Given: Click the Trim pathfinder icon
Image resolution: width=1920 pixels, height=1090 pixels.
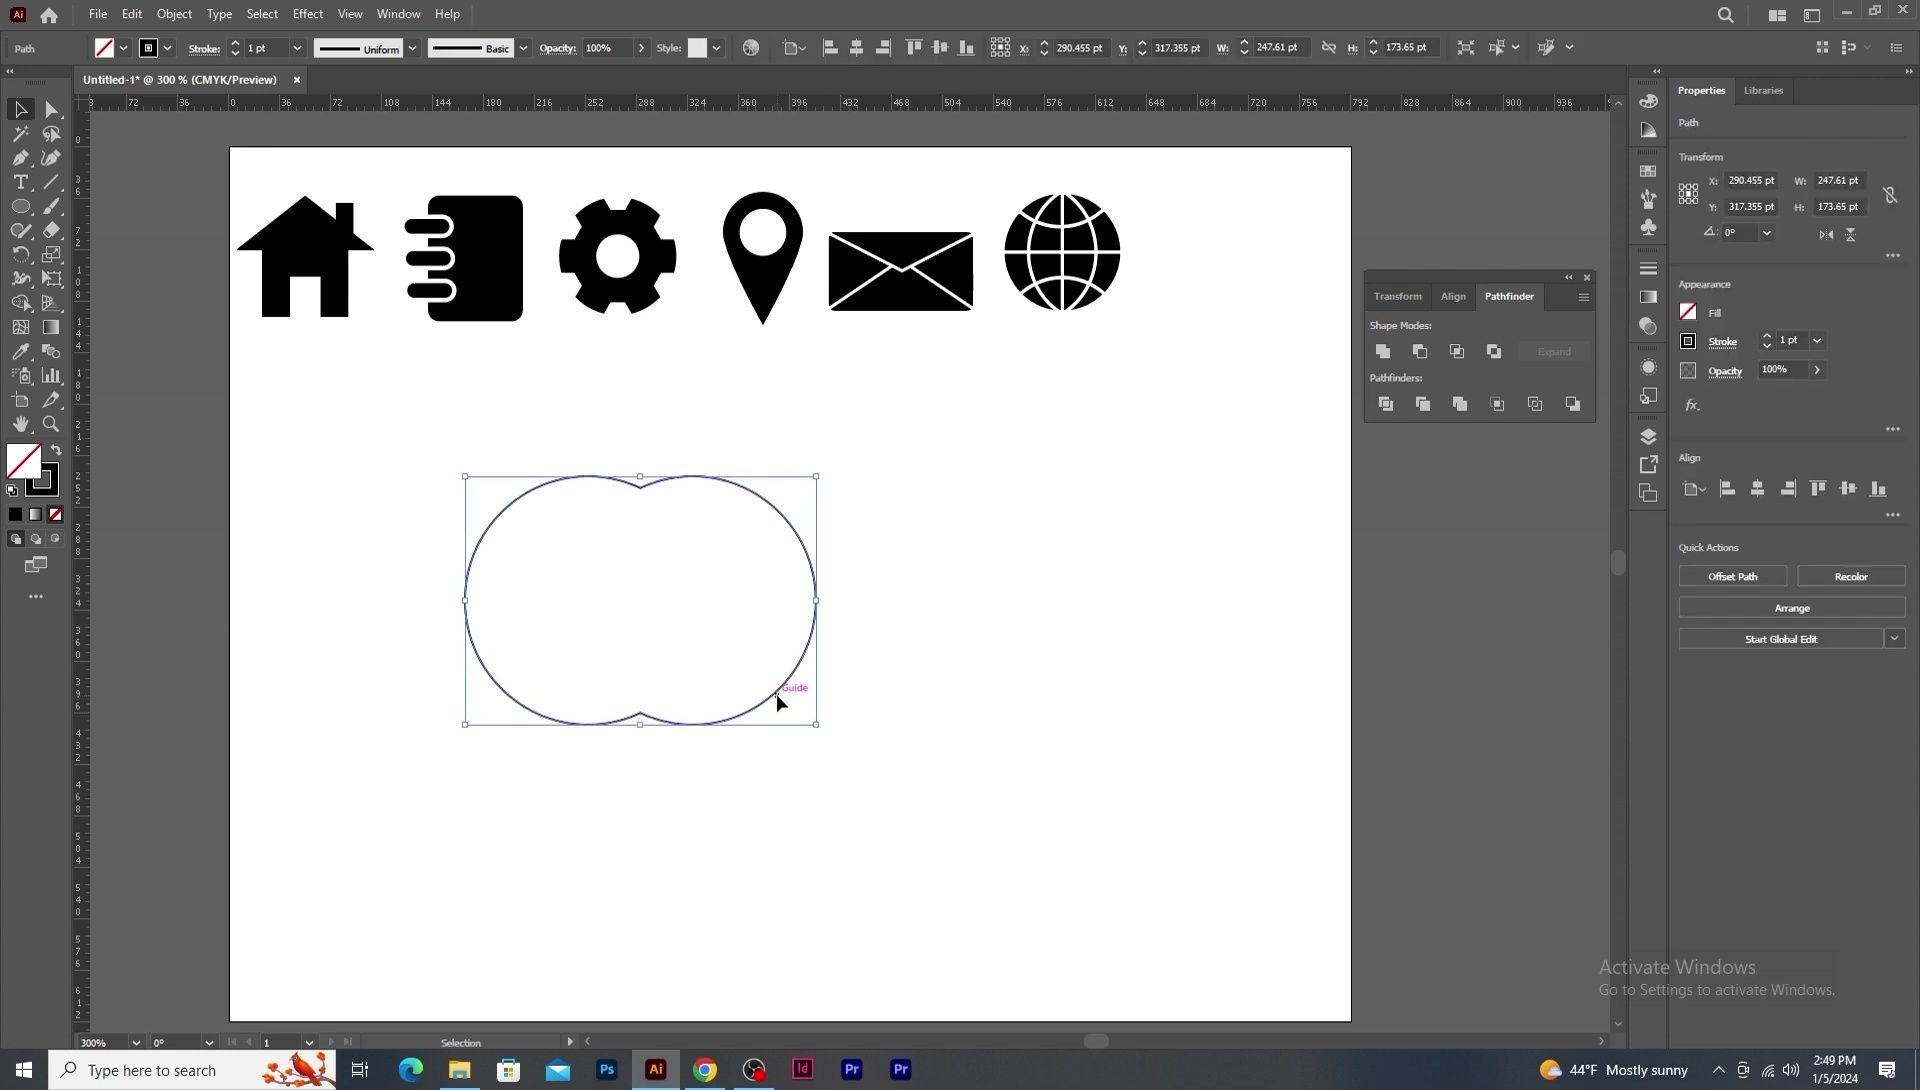Looking at the screenshot, I should click(x=1423, y=404).
